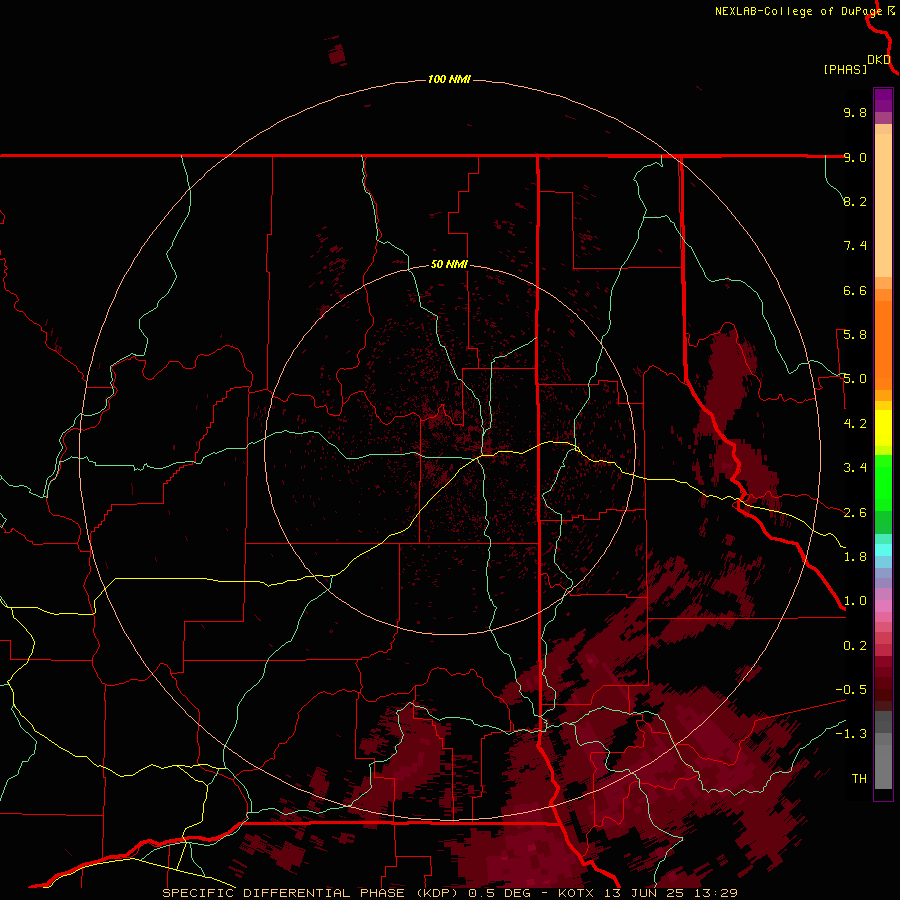Pick the bright green color bar segment

(x=883, y=483)
